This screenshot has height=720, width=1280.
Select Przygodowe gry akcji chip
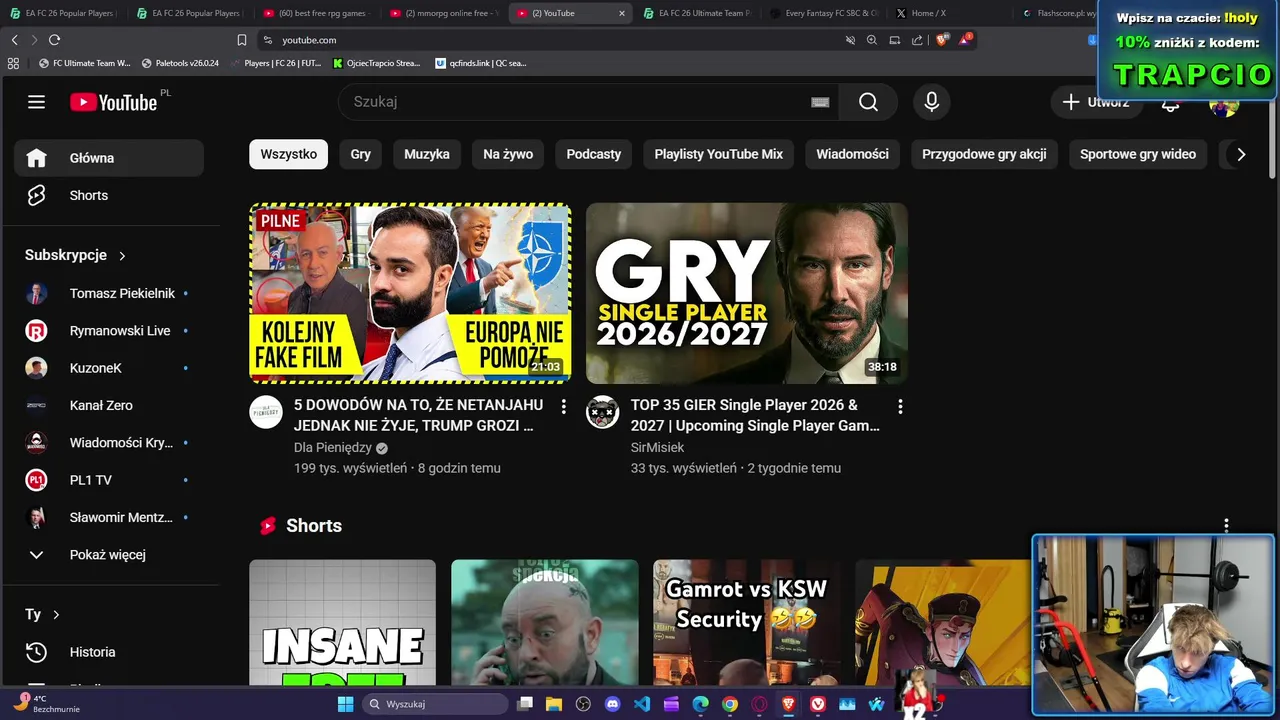(984, 154)
